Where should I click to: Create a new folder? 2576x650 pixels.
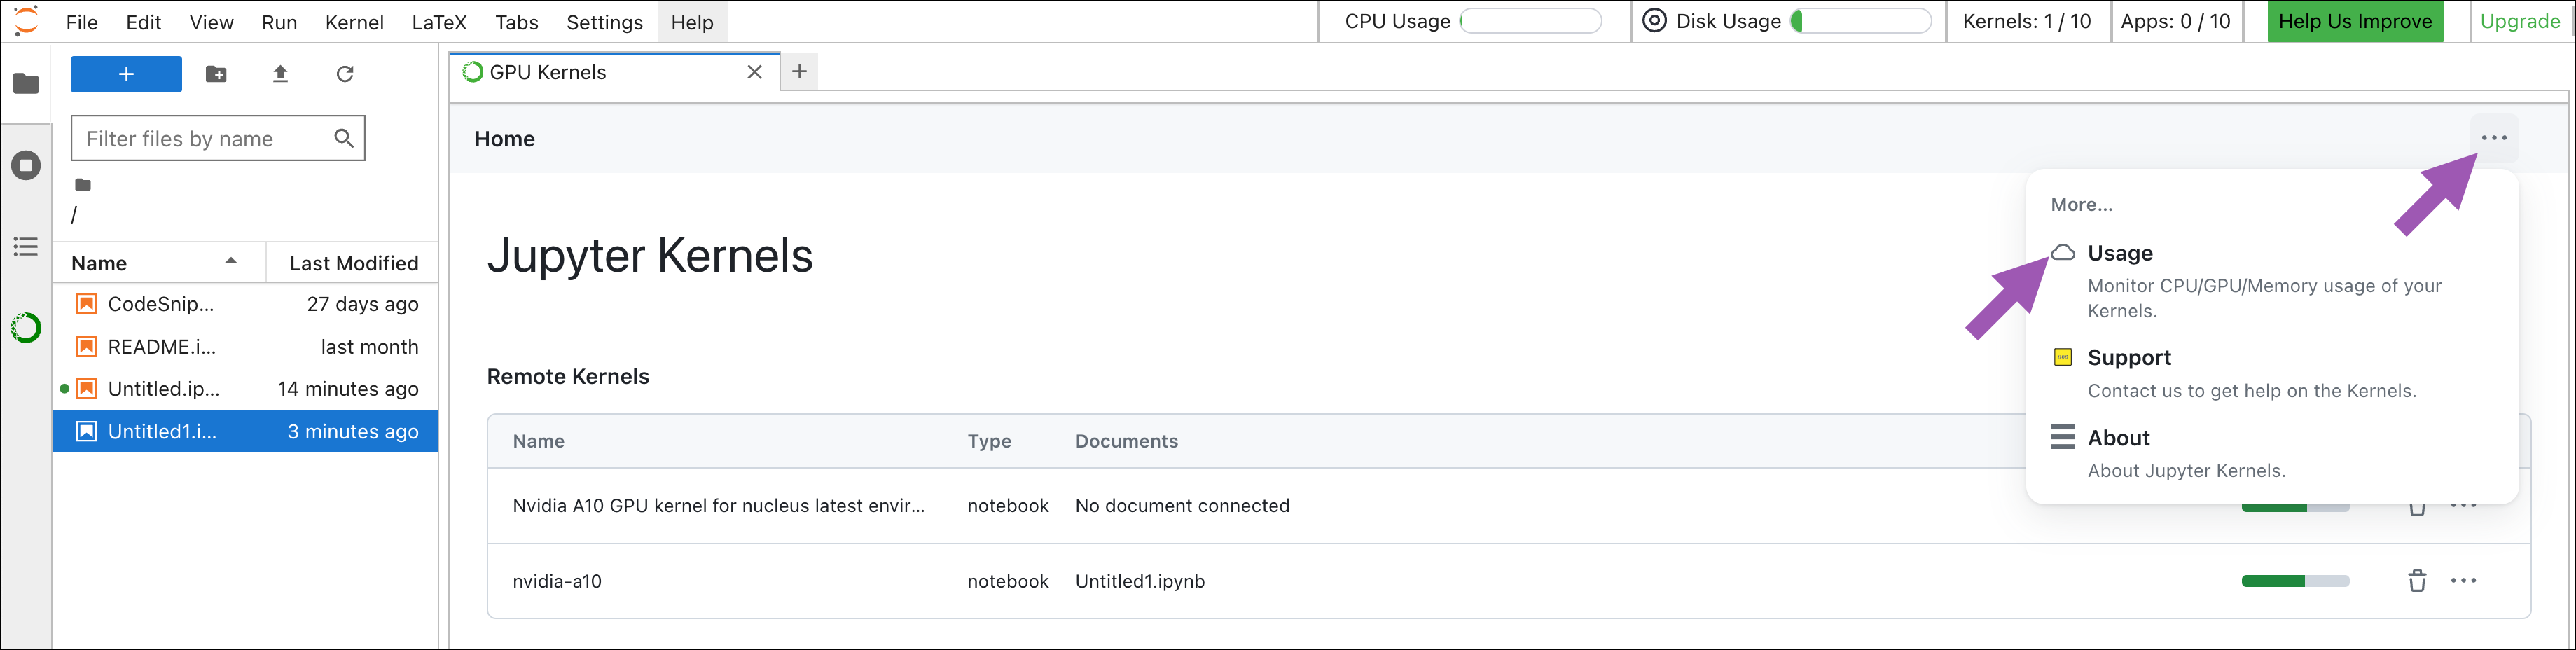click(x=216, y=74)
